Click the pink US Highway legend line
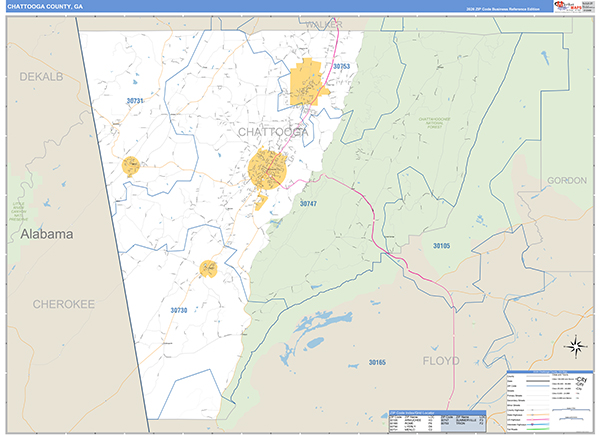This screenshot has height=435, width=600. 538,420
